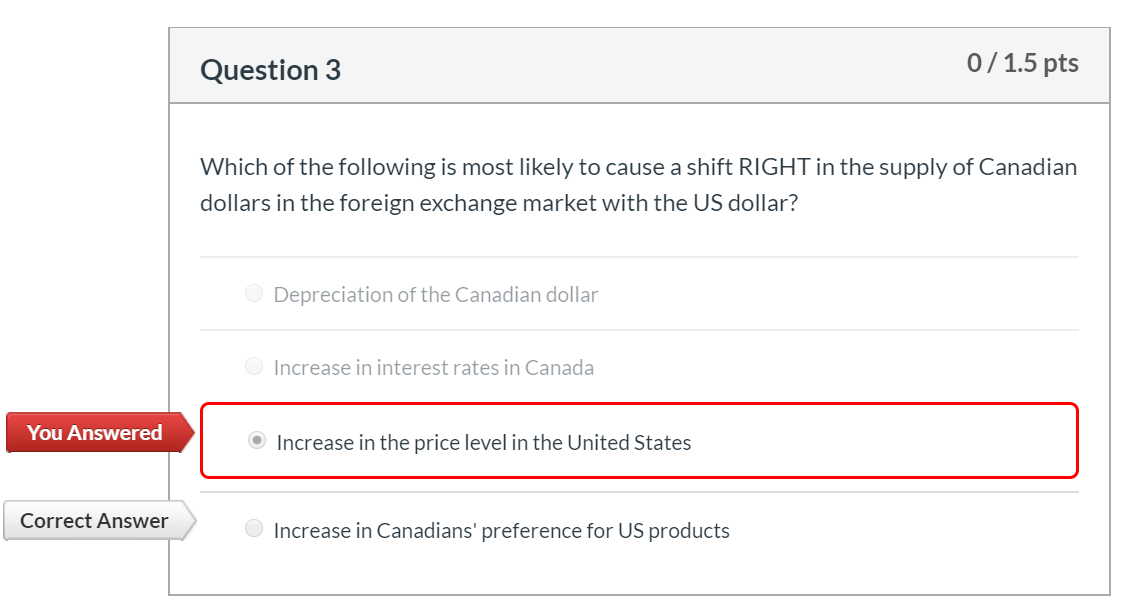
Task: Click the text "Increase in Canadians' preference for US products"
Action: (x=500, y=530)
